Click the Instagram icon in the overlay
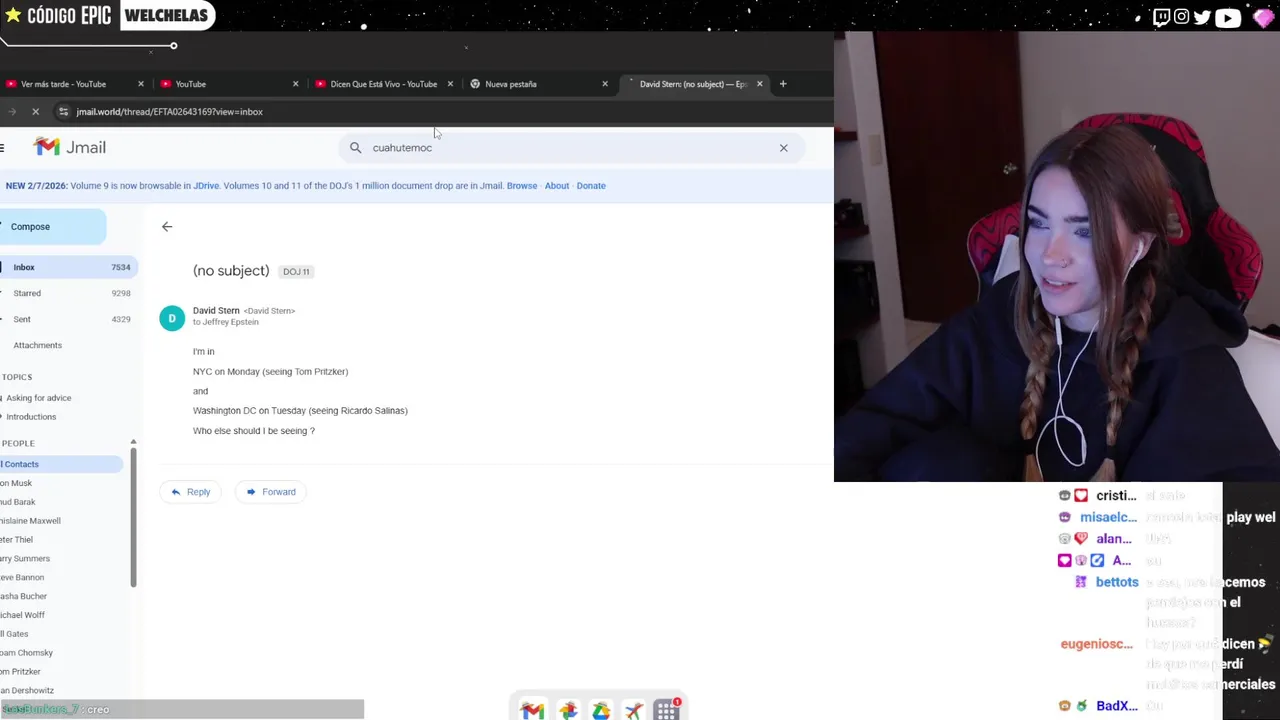This screenshot has width=1280, height=720. tap(1182, 17)
